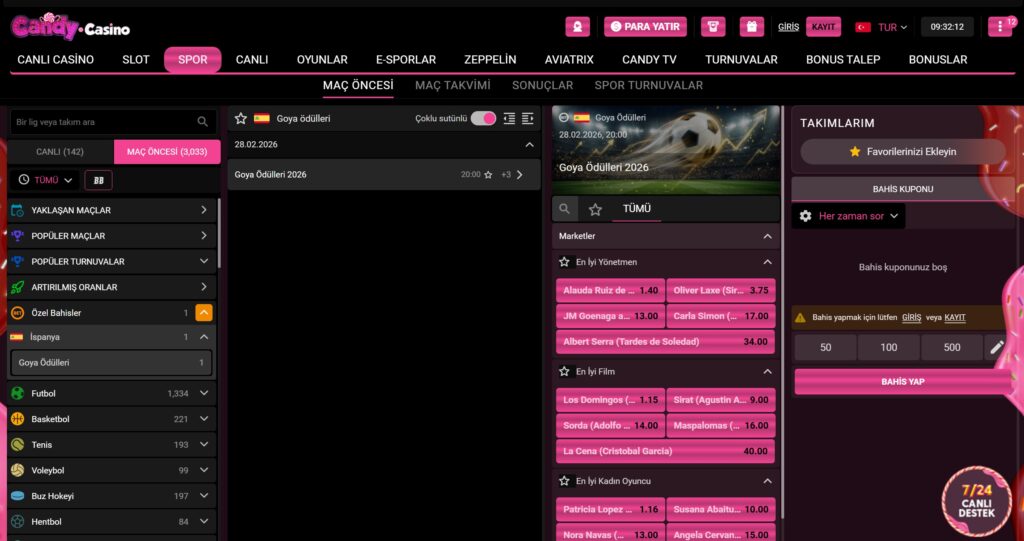Viewport: 1024px width, 541px height.
Task: Open the Her zaman sor dropdown
Action: (849, 216)
